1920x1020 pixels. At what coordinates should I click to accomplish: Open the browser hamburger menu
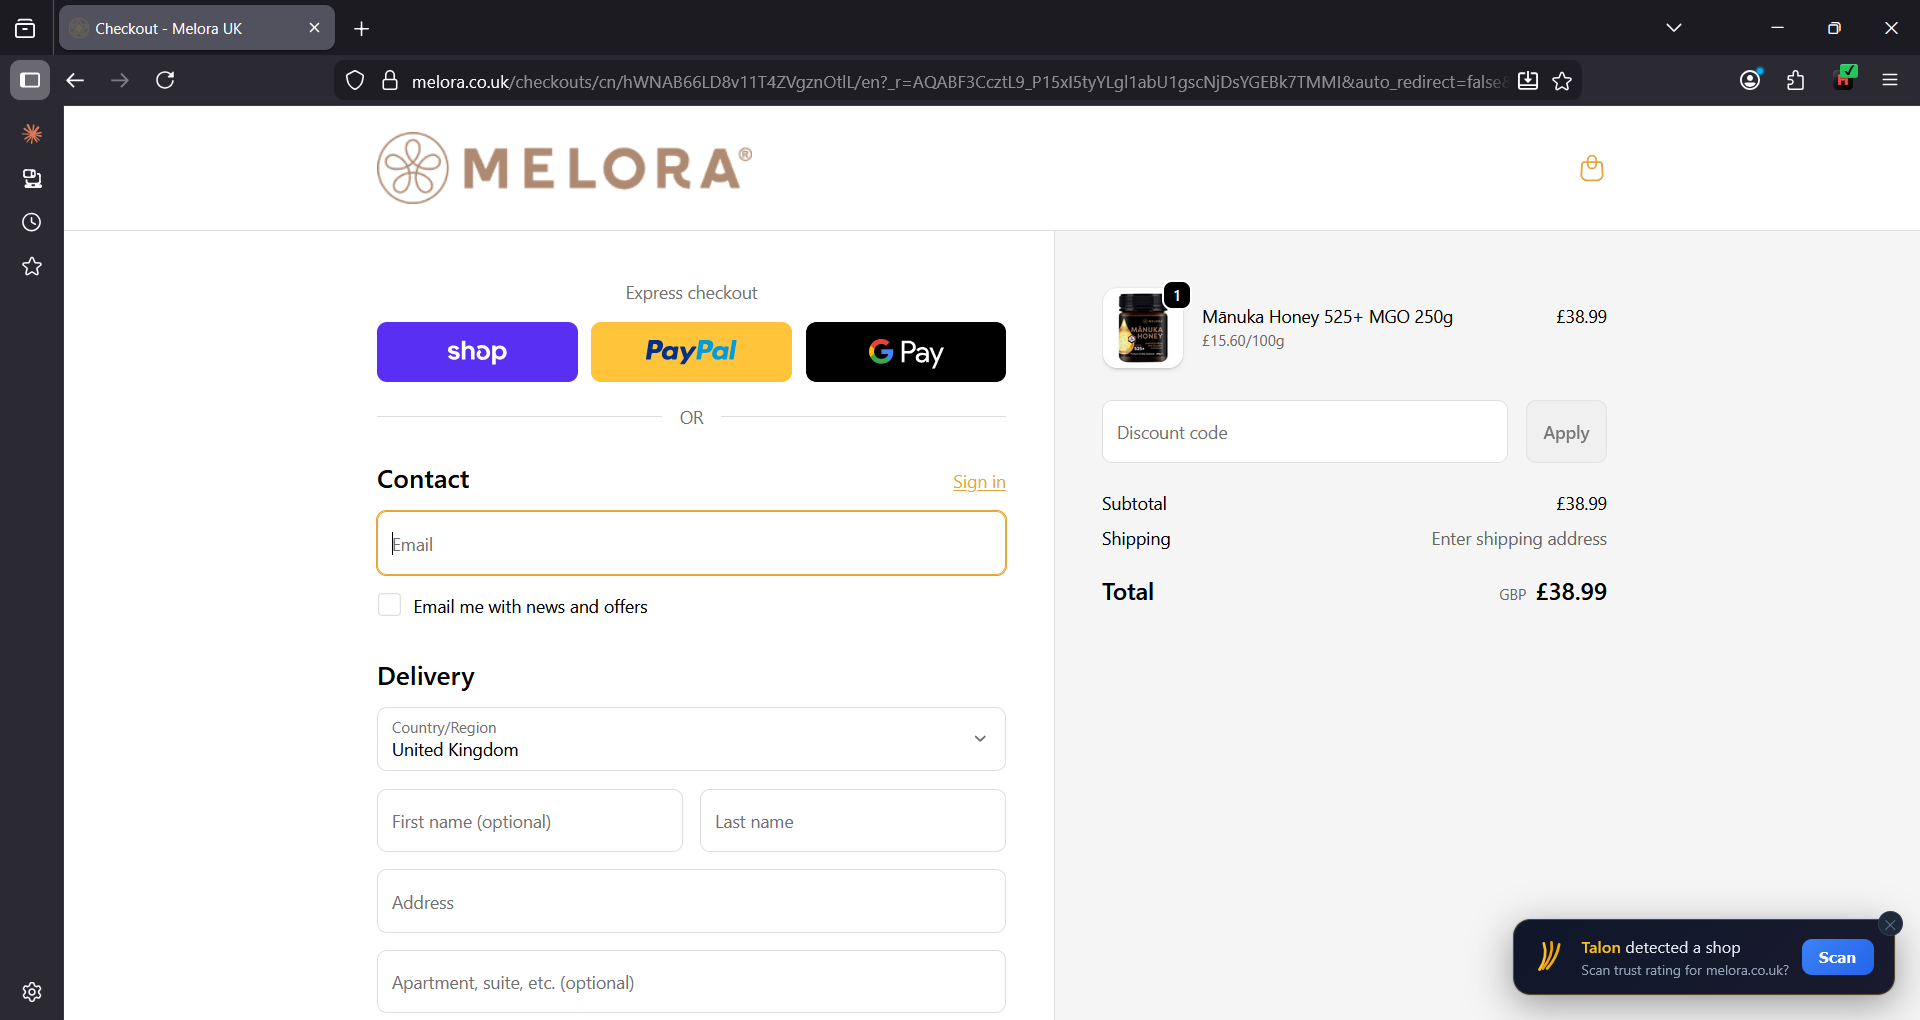1890,81
